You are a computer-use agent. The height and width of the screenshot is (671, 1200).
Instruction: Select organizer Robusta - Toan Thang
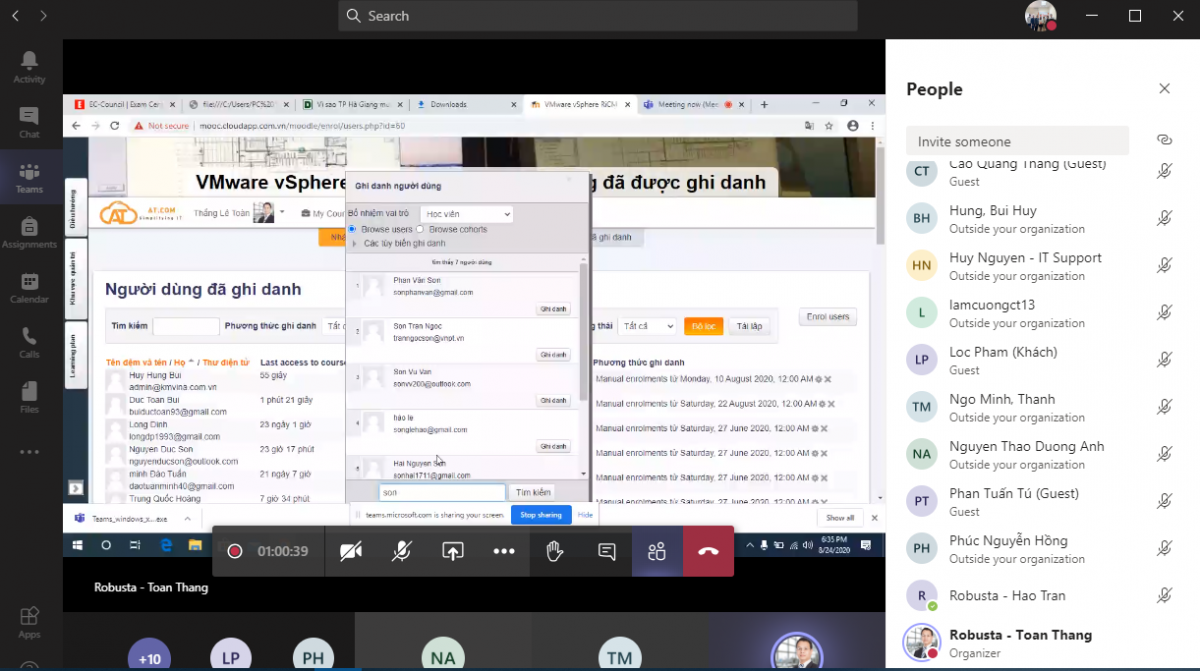point(1041,643)
